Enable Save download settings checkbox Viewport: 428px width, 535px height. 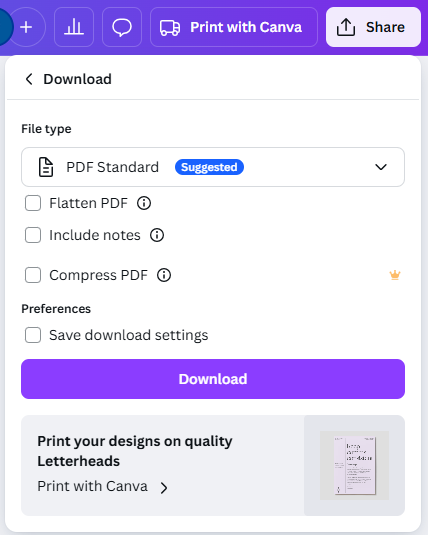33,335
